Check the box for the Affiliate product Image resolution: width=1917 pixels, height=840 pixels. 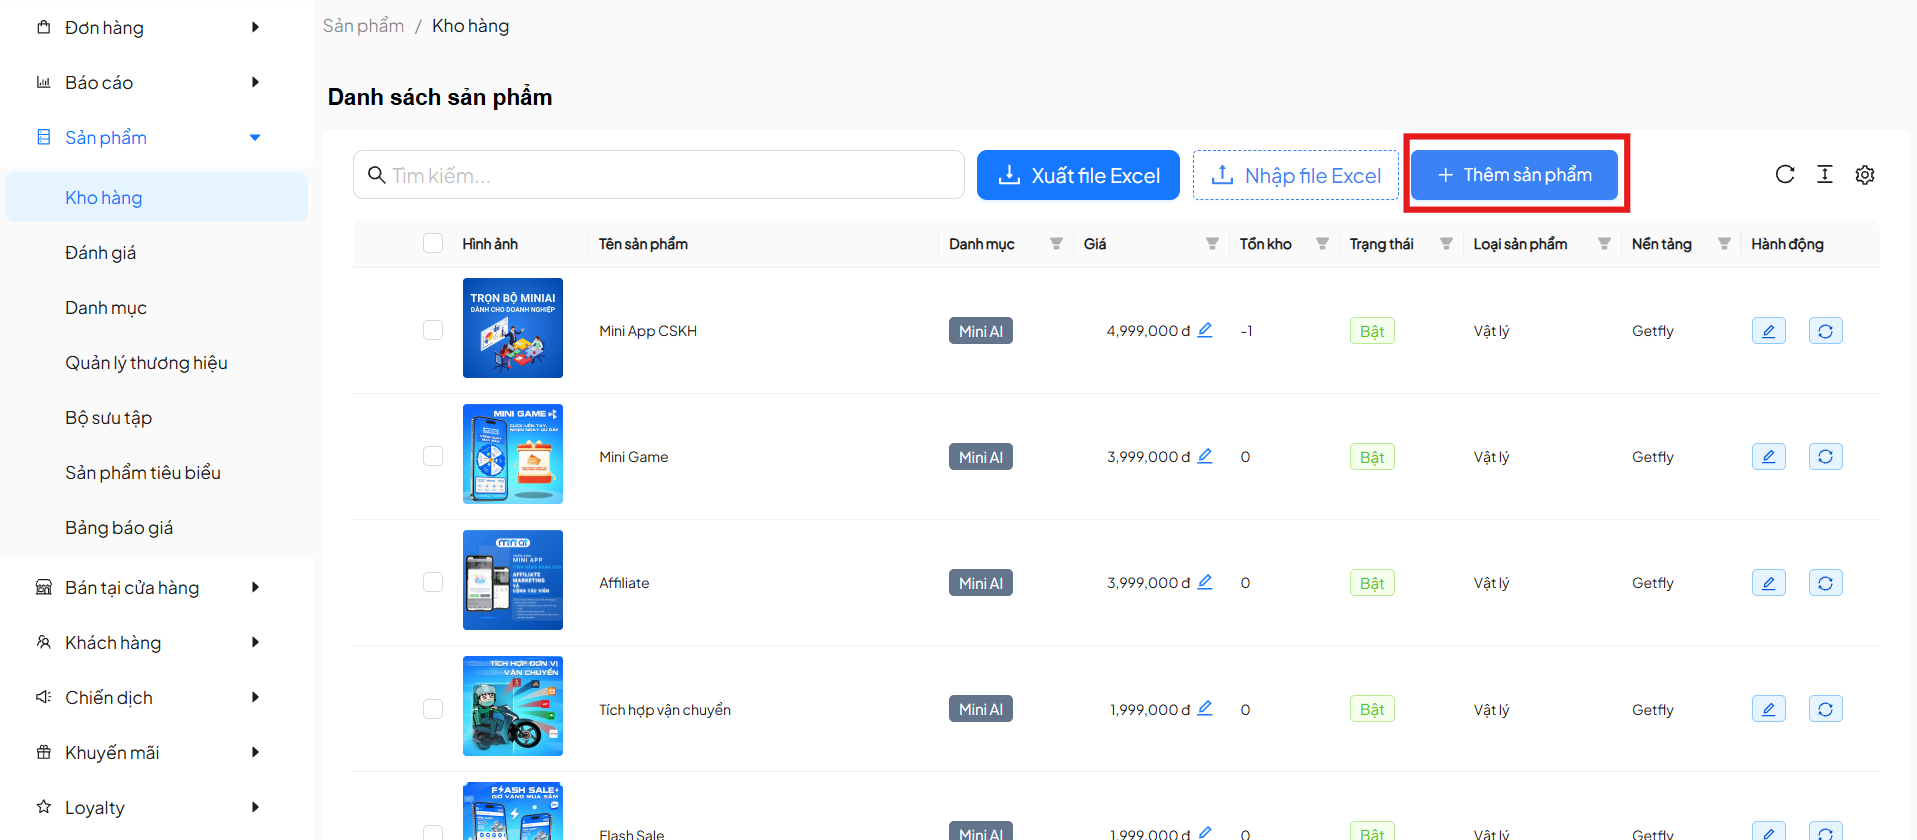coord(433,582)
